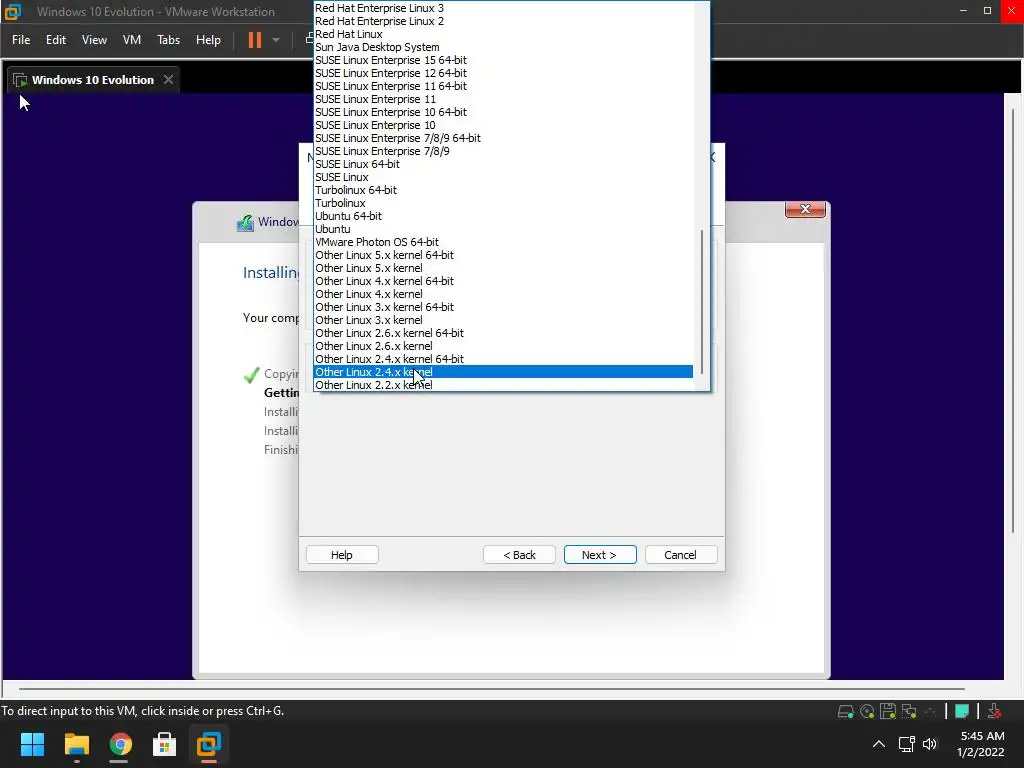
Task: Click the network tray icon
Action: pyautogui.click(x=906, y=744)
